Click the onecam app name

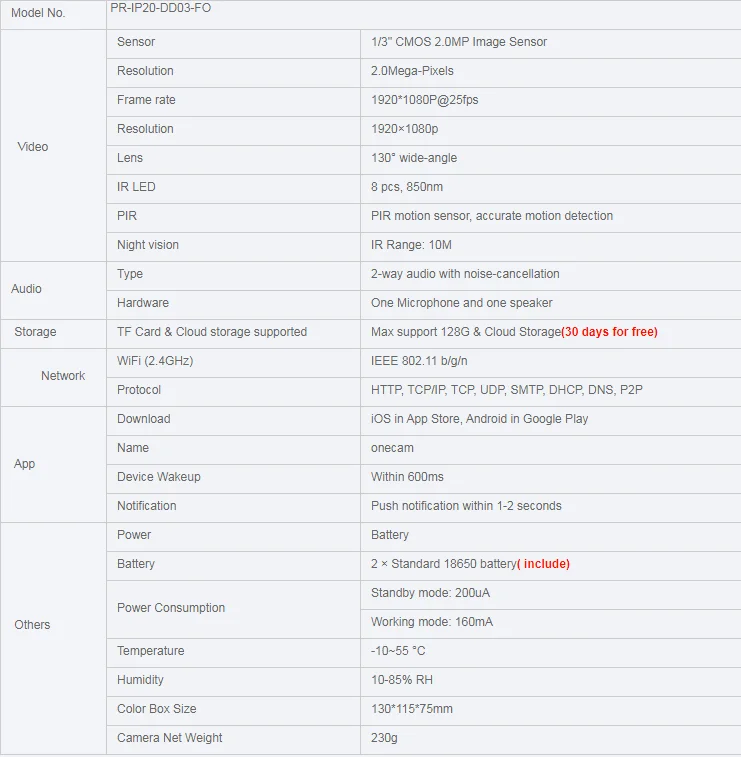pos(392,448)
